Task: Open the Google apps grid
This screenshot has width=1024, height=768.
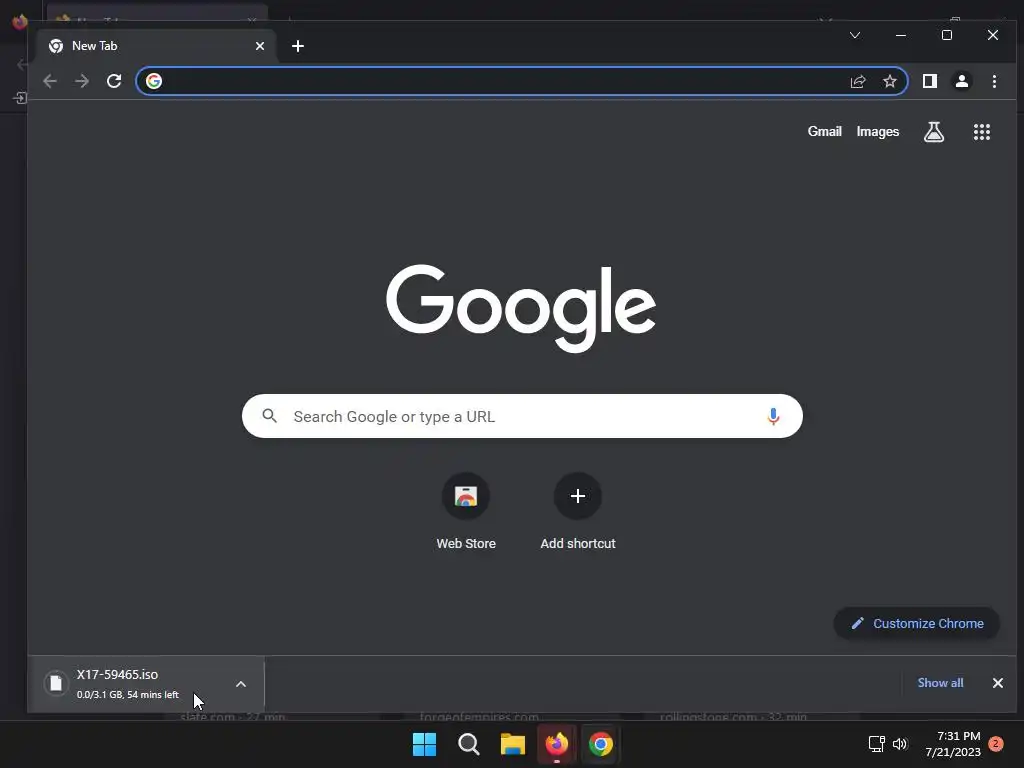Action: [x=982, y=132]
